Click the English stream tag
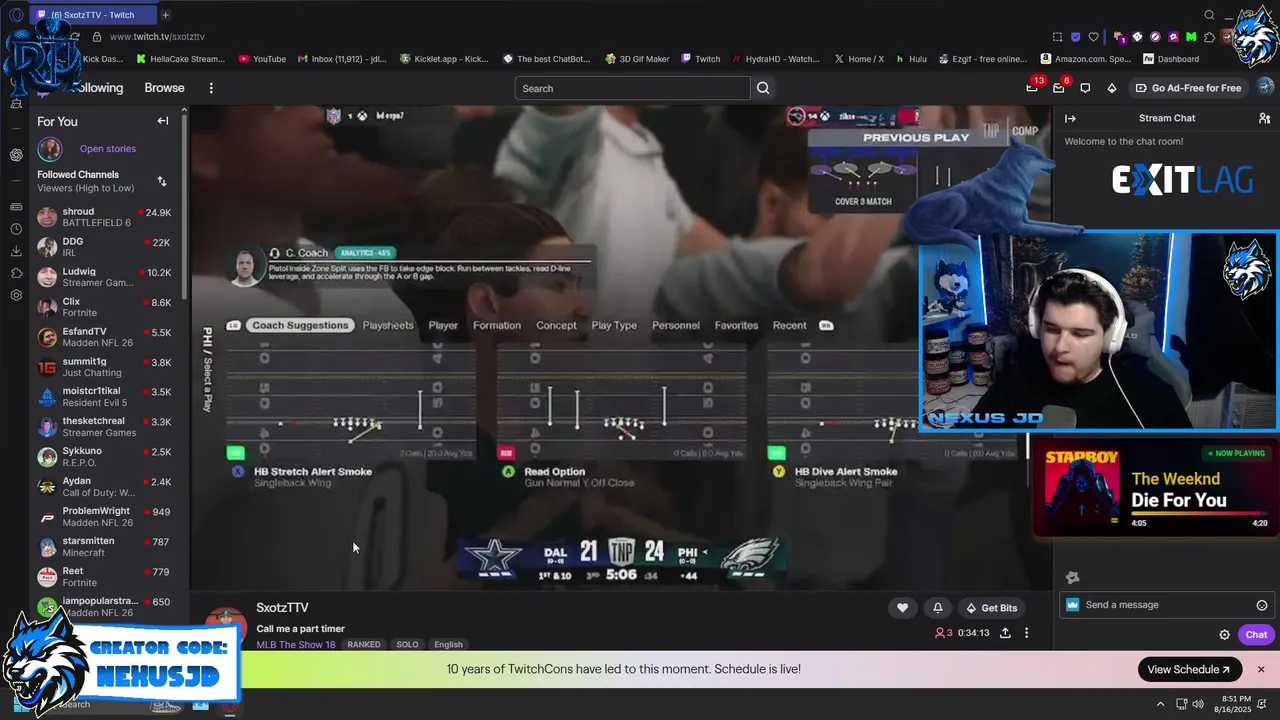Screen dimensions: 1280x720 coord(448,645)
